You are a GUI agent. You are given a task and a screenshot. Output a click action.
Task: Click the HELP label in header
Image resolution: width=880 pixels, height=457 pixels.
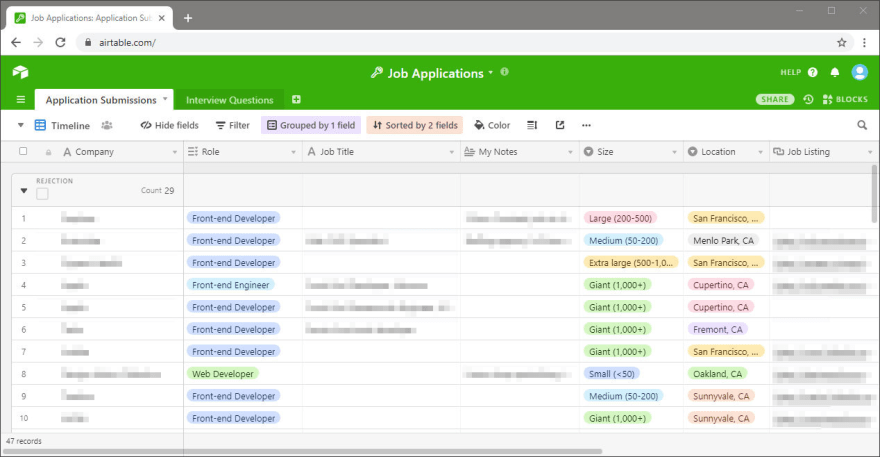pos(790,72)
